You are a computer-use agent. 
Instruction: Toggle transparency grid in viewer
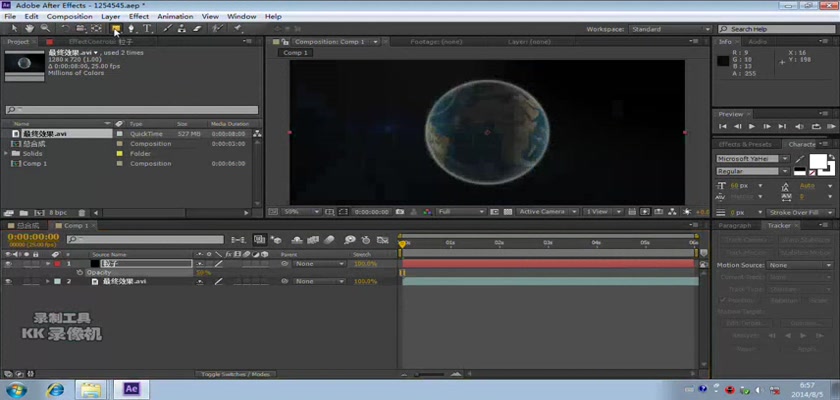point(507,212)
